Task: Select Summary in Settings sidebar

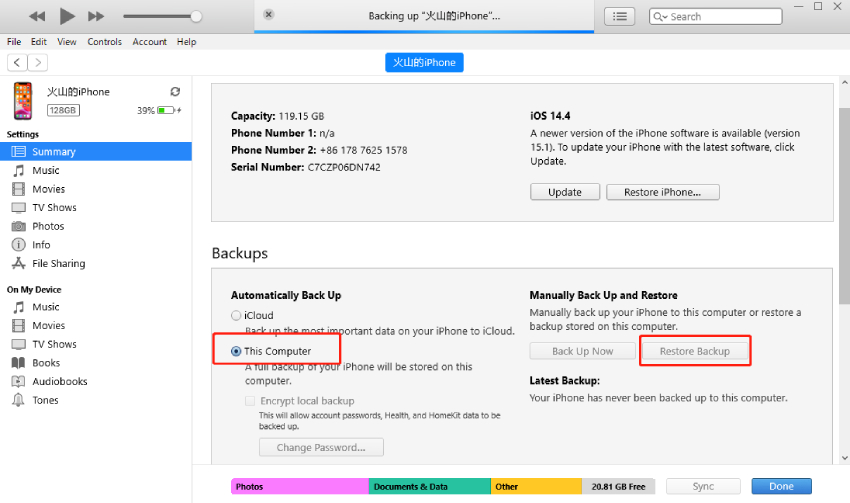Action: [96, 151]
